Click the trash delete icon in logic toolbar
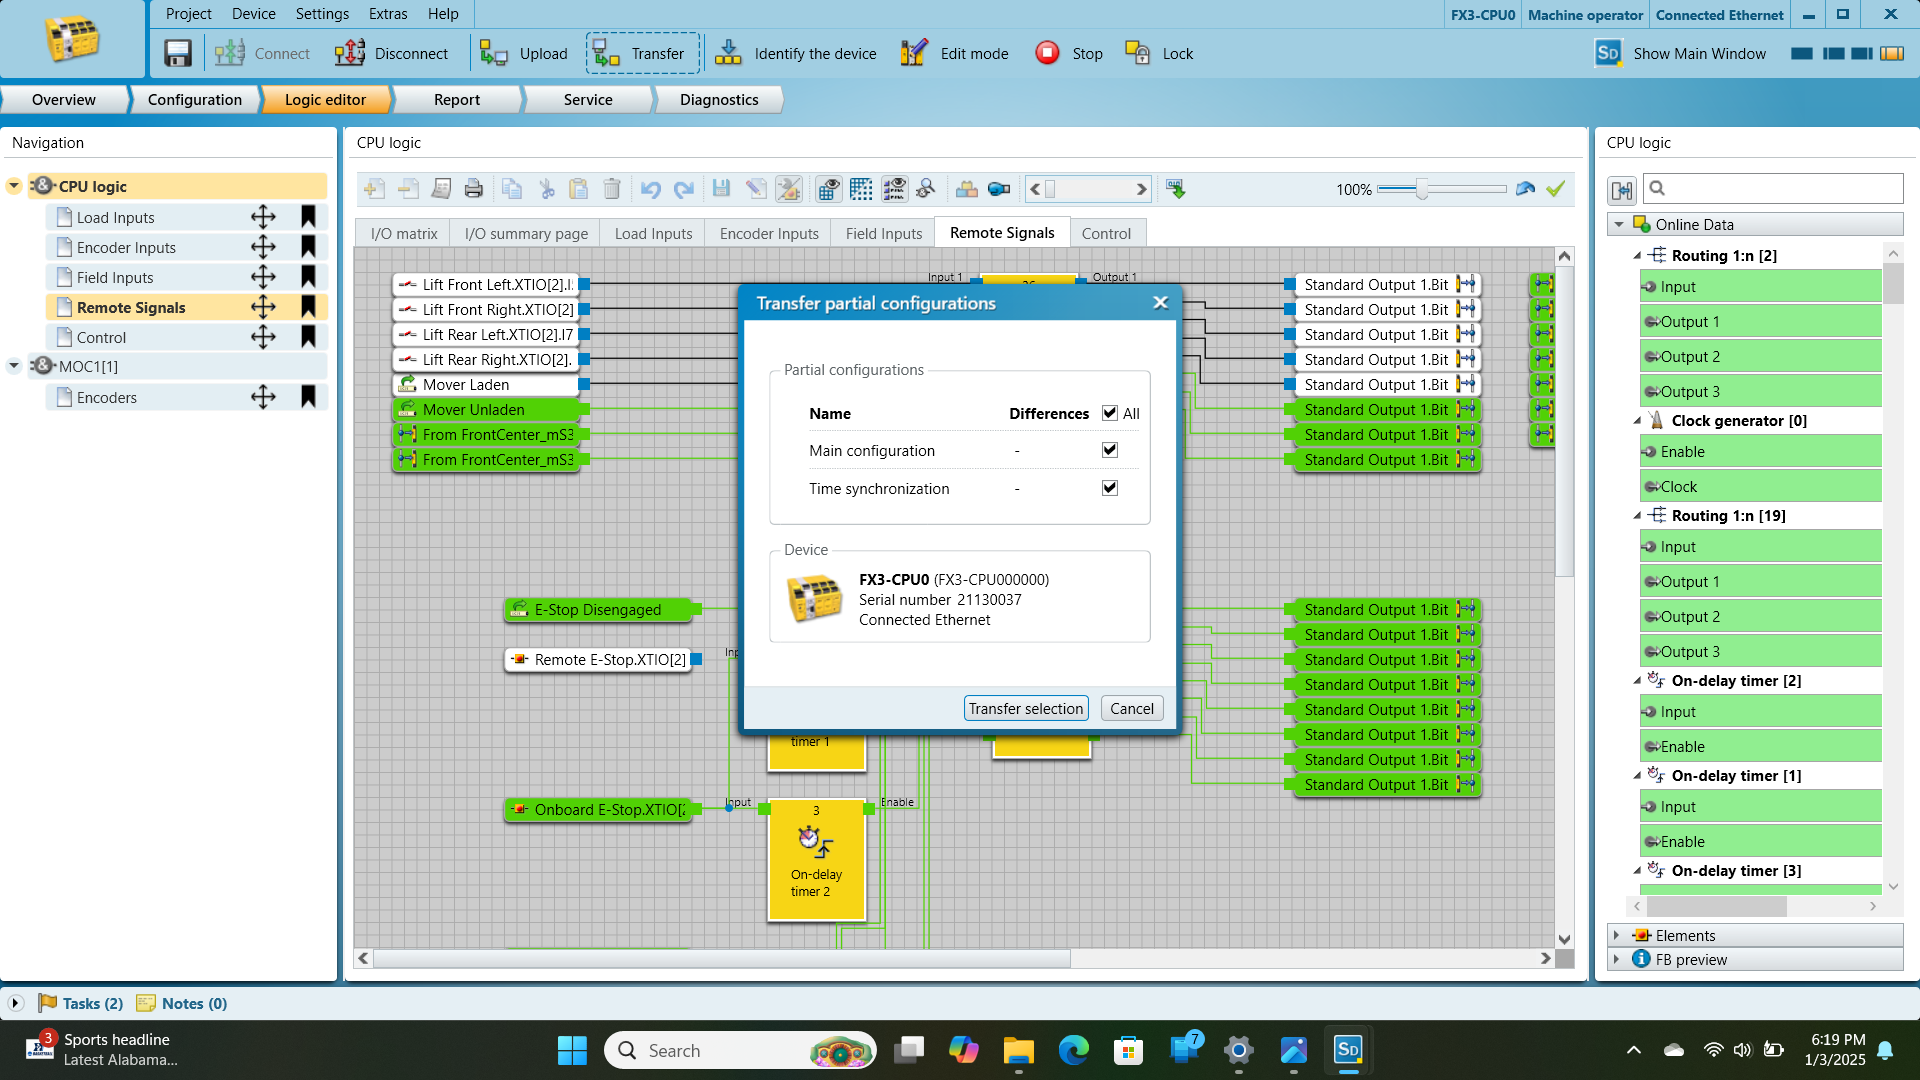Image resolution: width=1920 pixels, height=1080 pixels. coord(612,189)
